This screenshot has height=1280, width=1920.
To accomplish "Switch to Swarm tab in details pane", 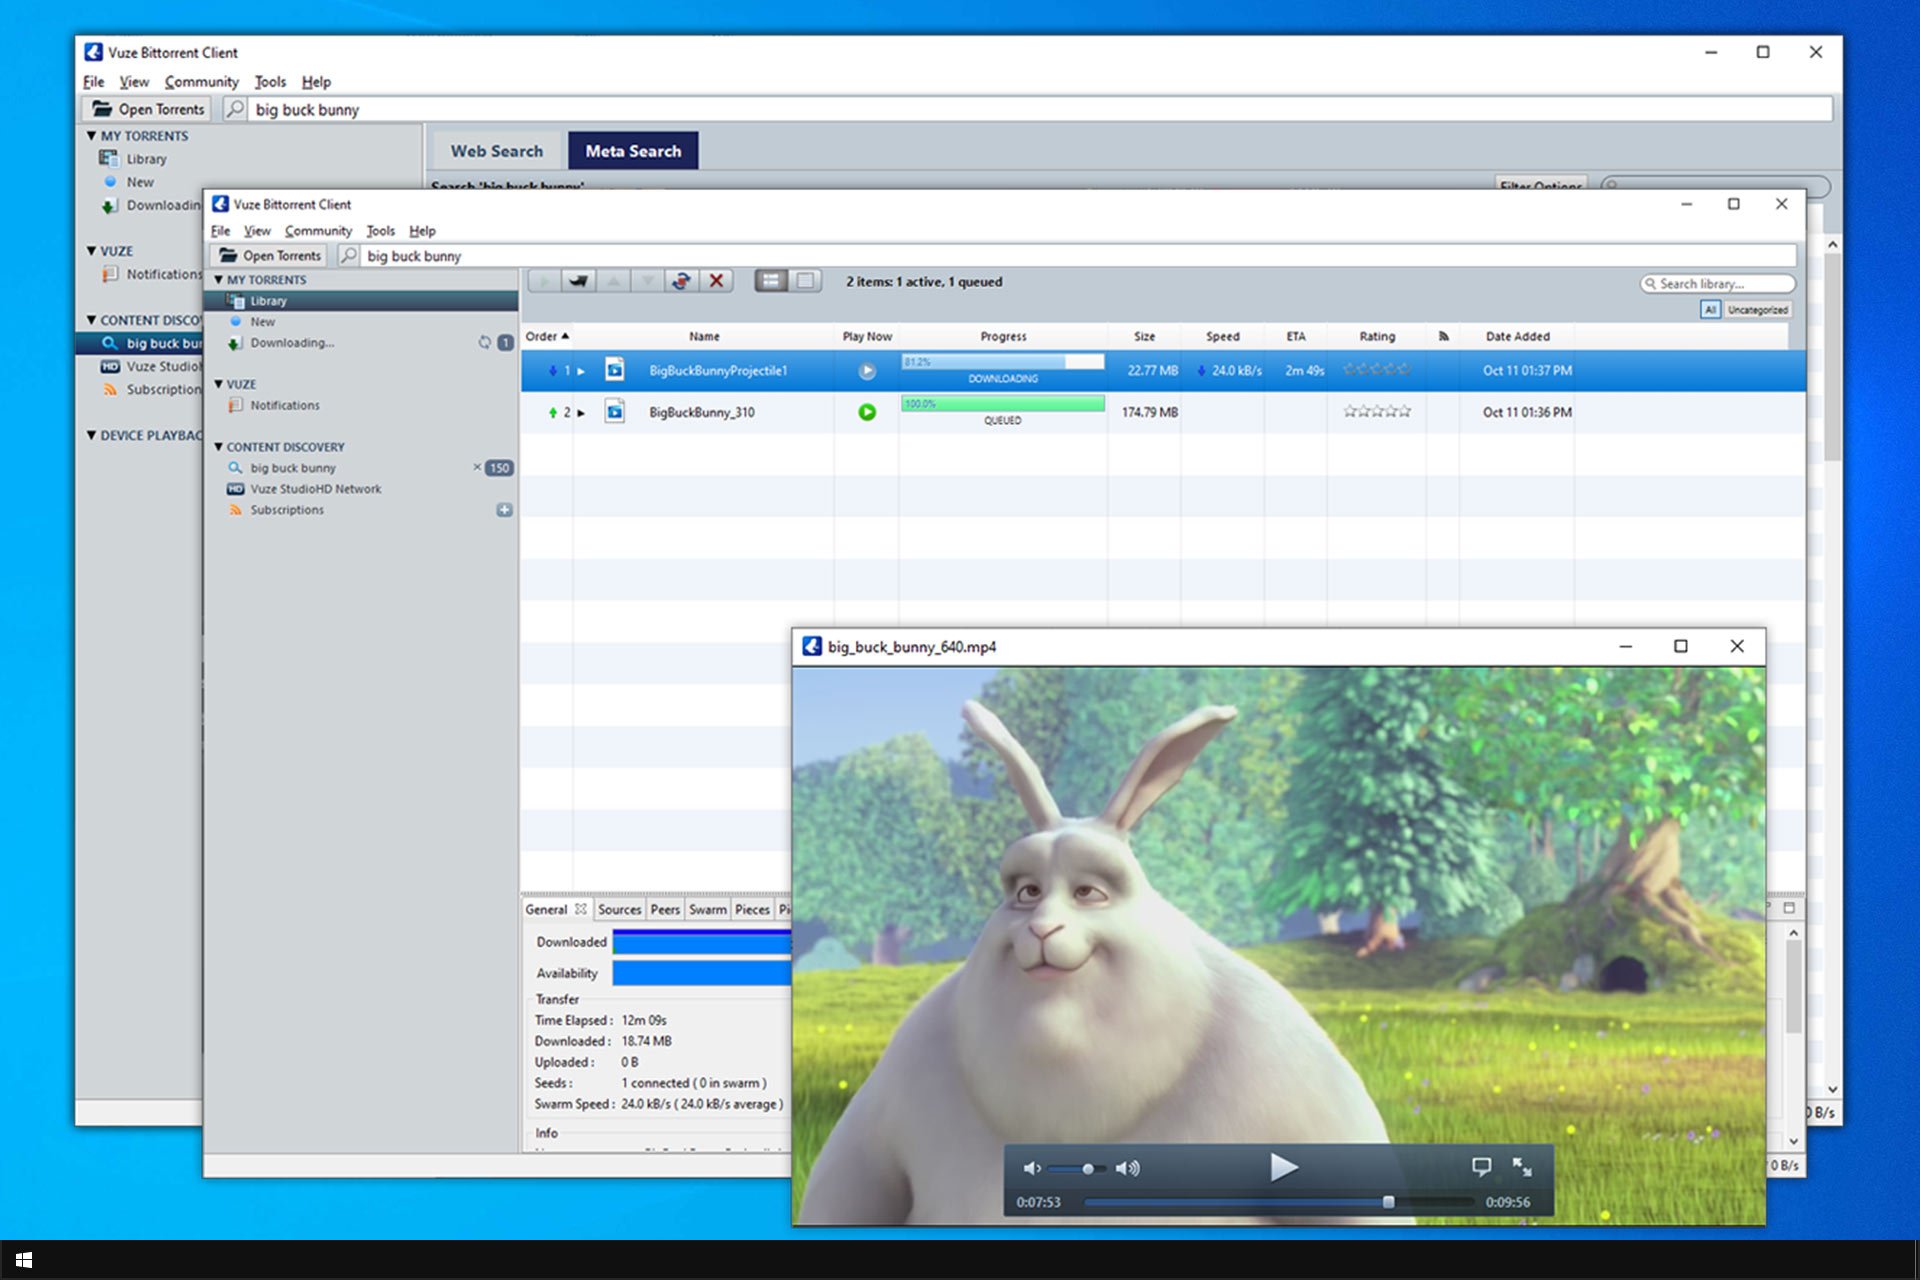I will 707,909.
